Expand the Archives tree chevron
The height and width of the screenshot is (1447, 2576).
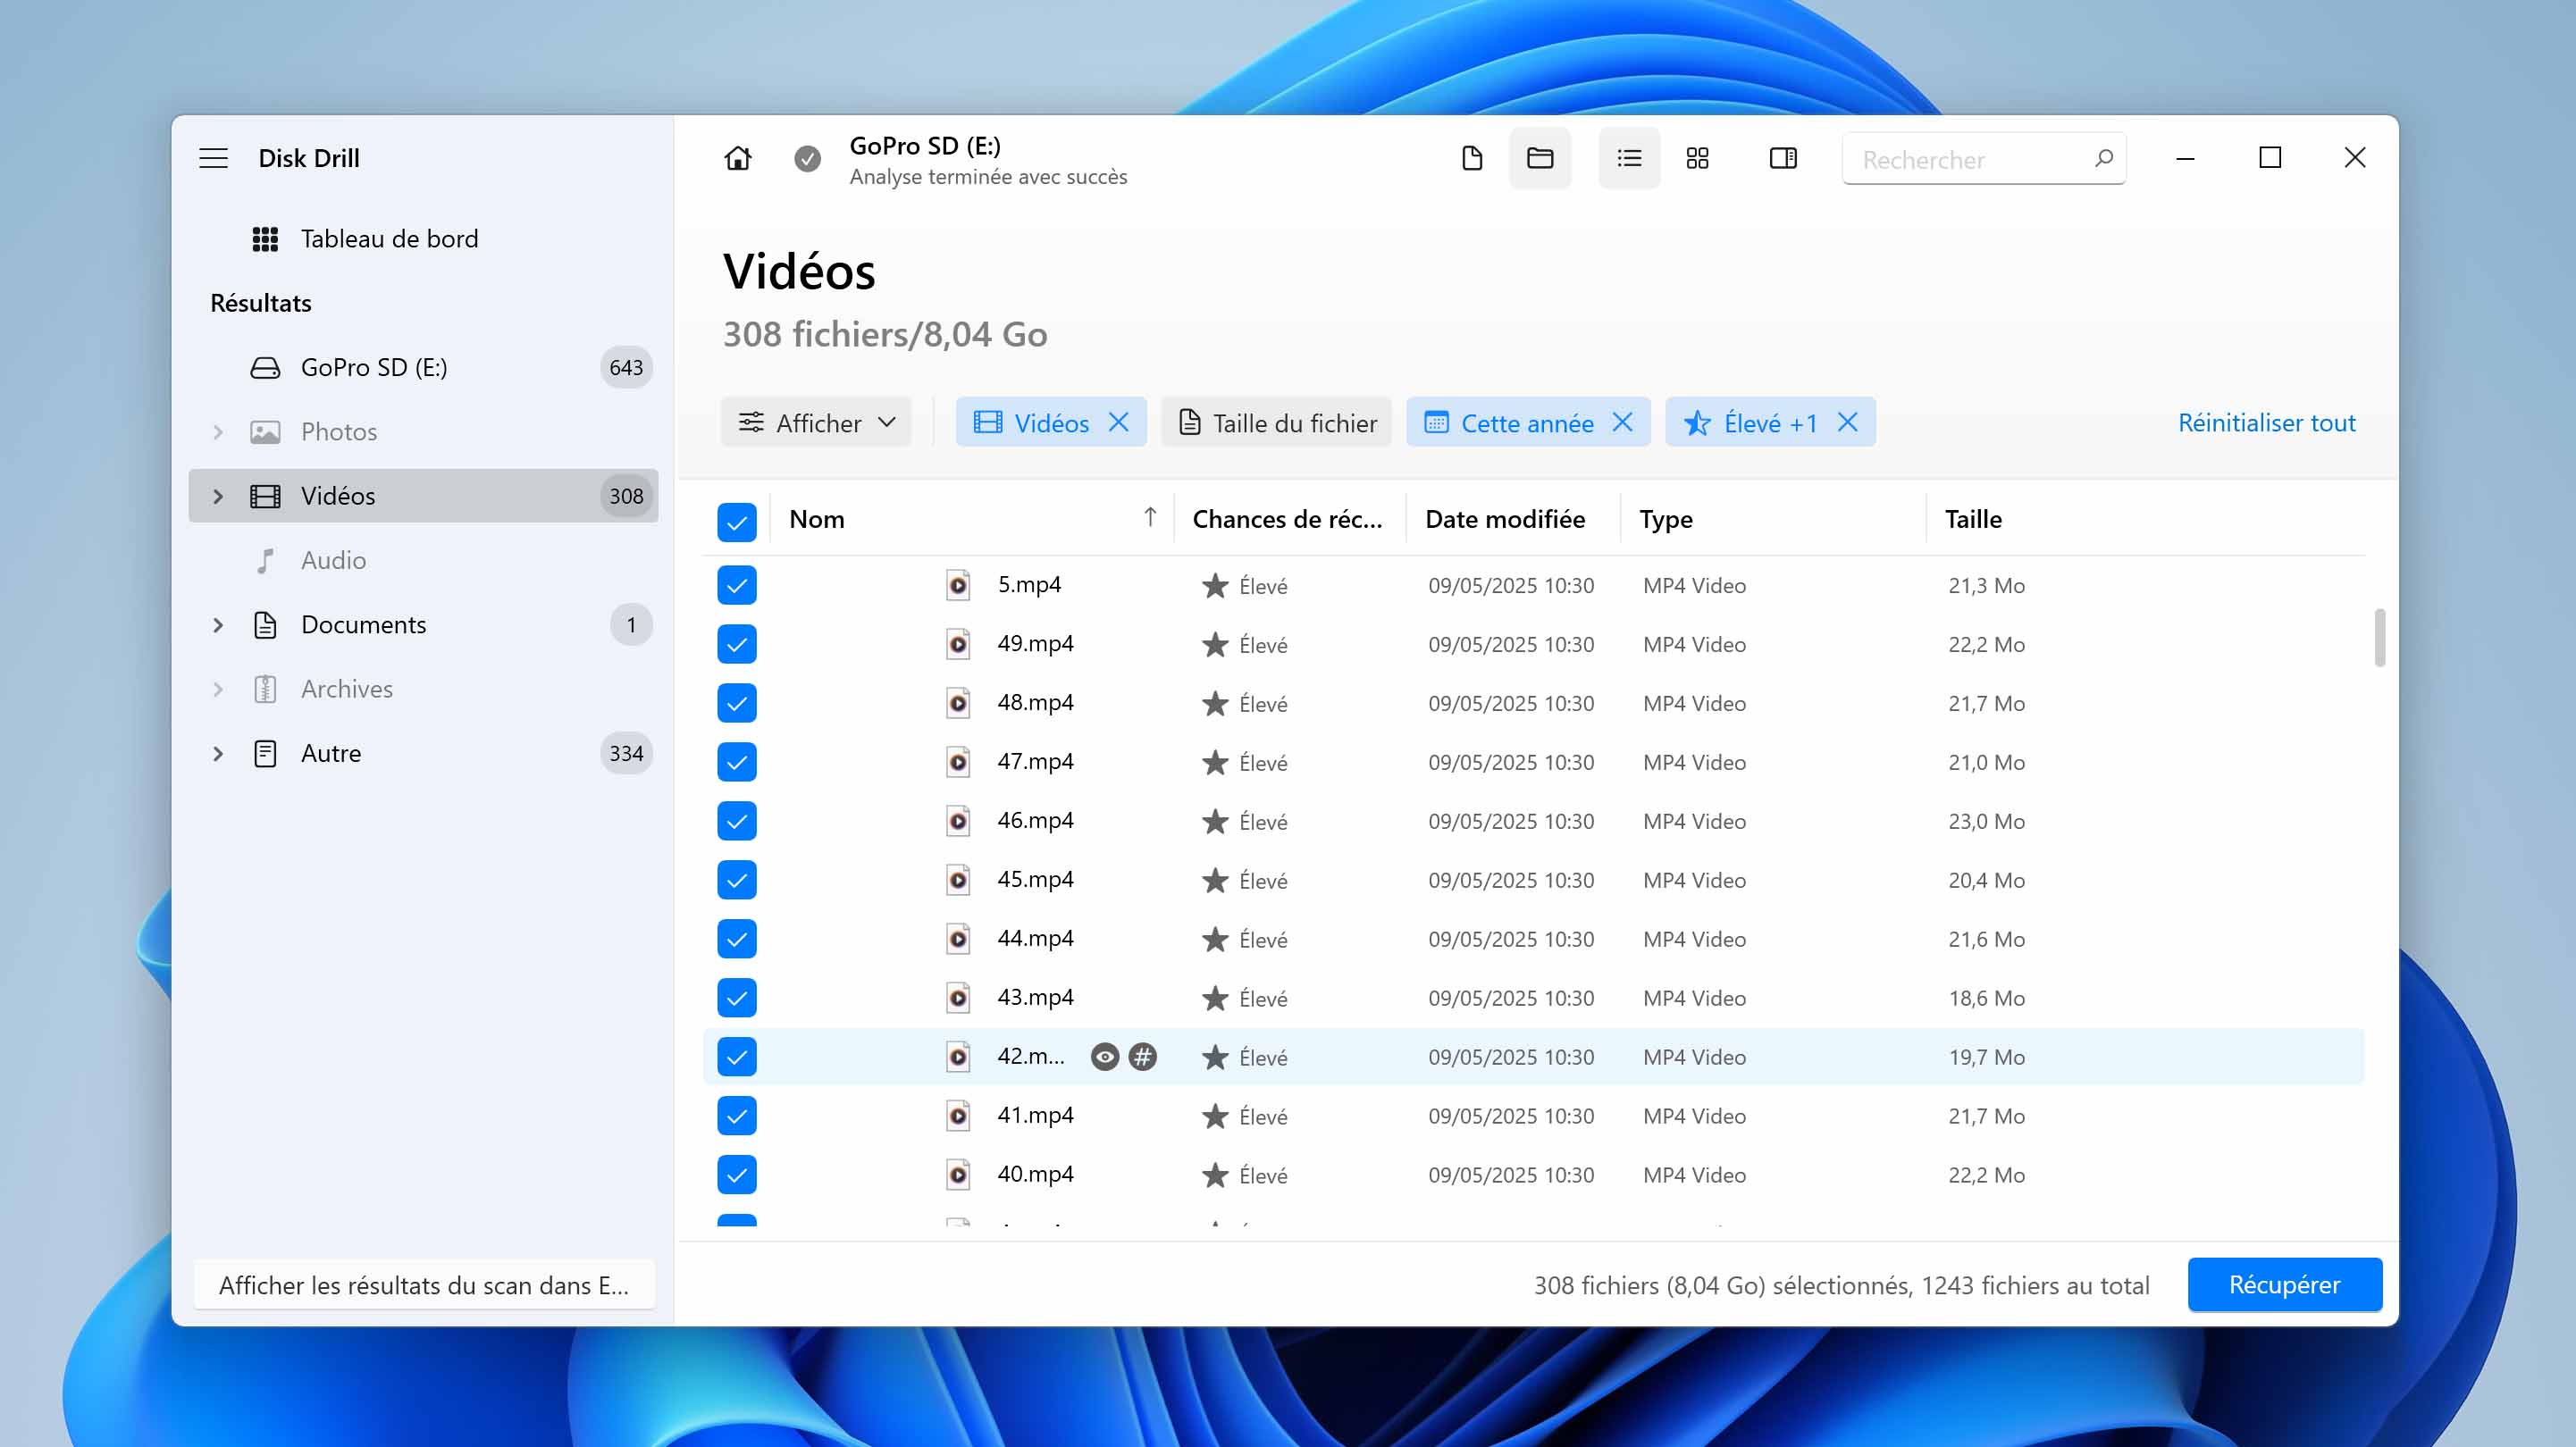point(218,689)
